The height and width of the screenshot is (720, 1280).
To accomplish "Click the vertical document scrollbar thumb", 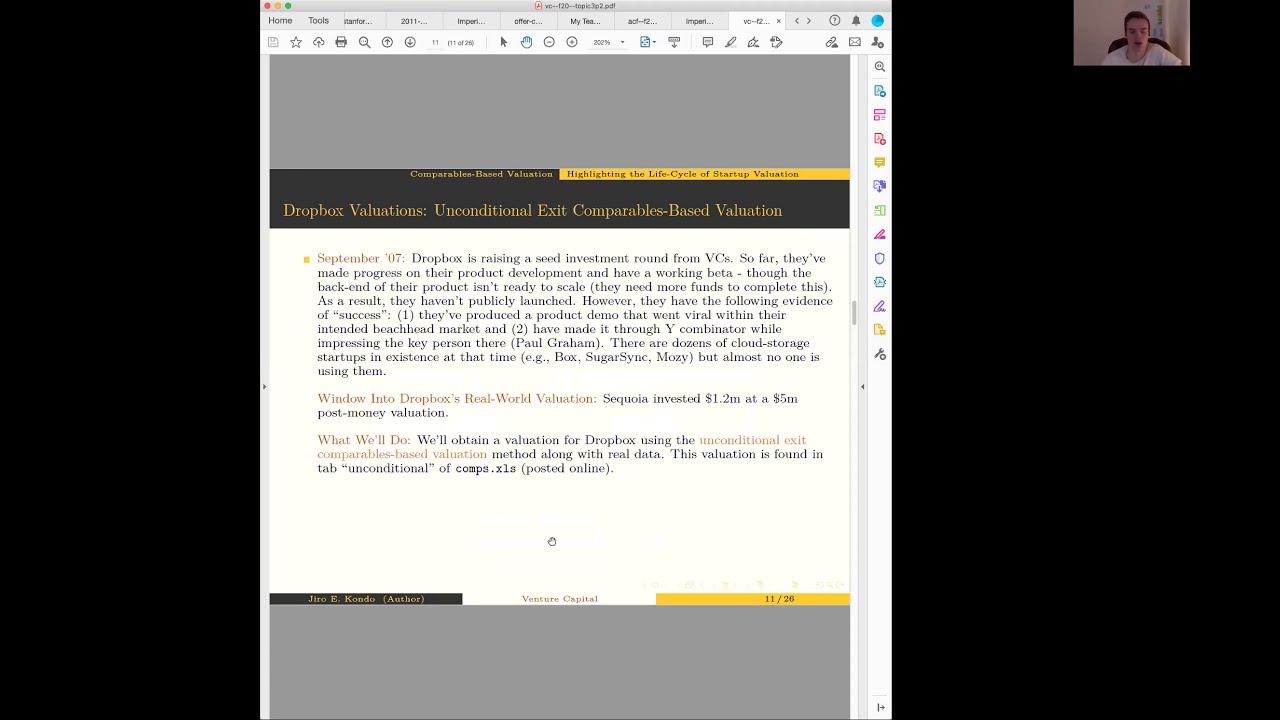I will [x=854, y=313].
